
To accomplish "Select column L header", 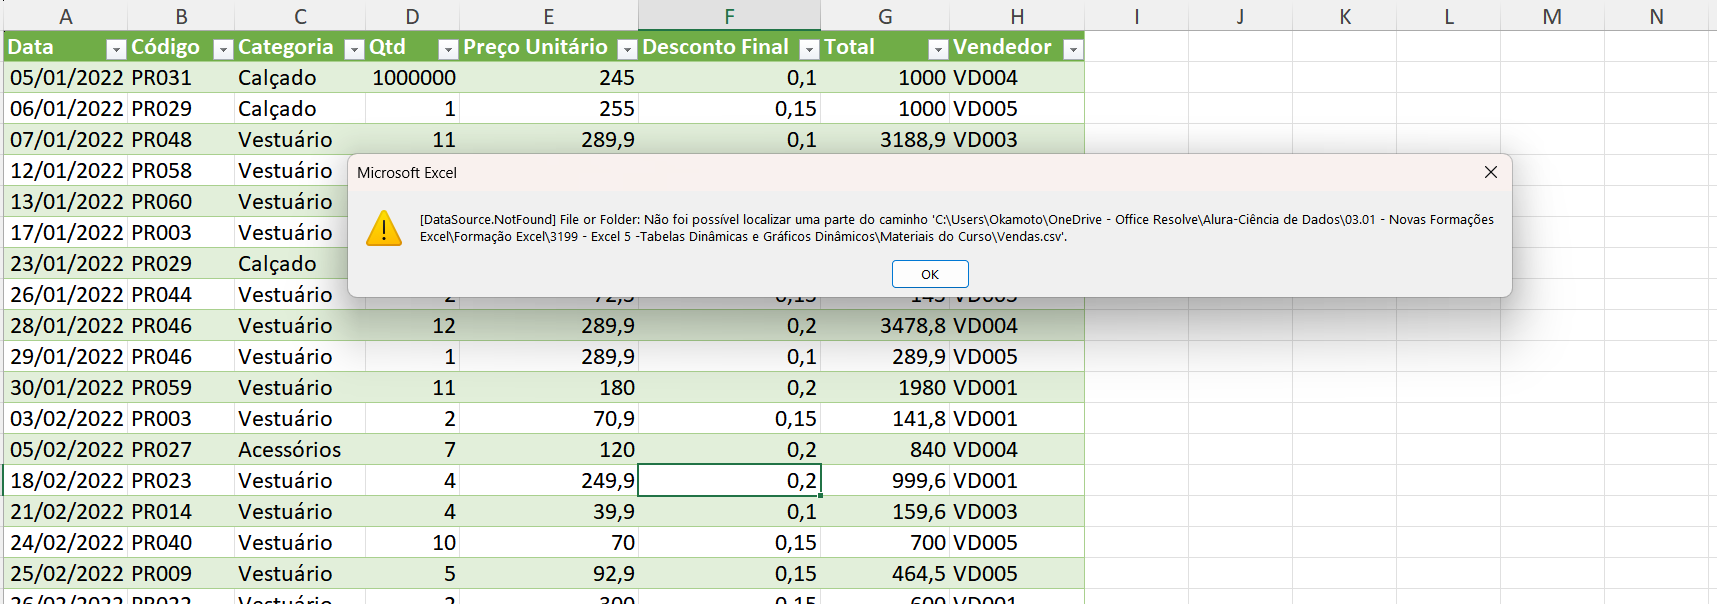I will click(1448, 16).
